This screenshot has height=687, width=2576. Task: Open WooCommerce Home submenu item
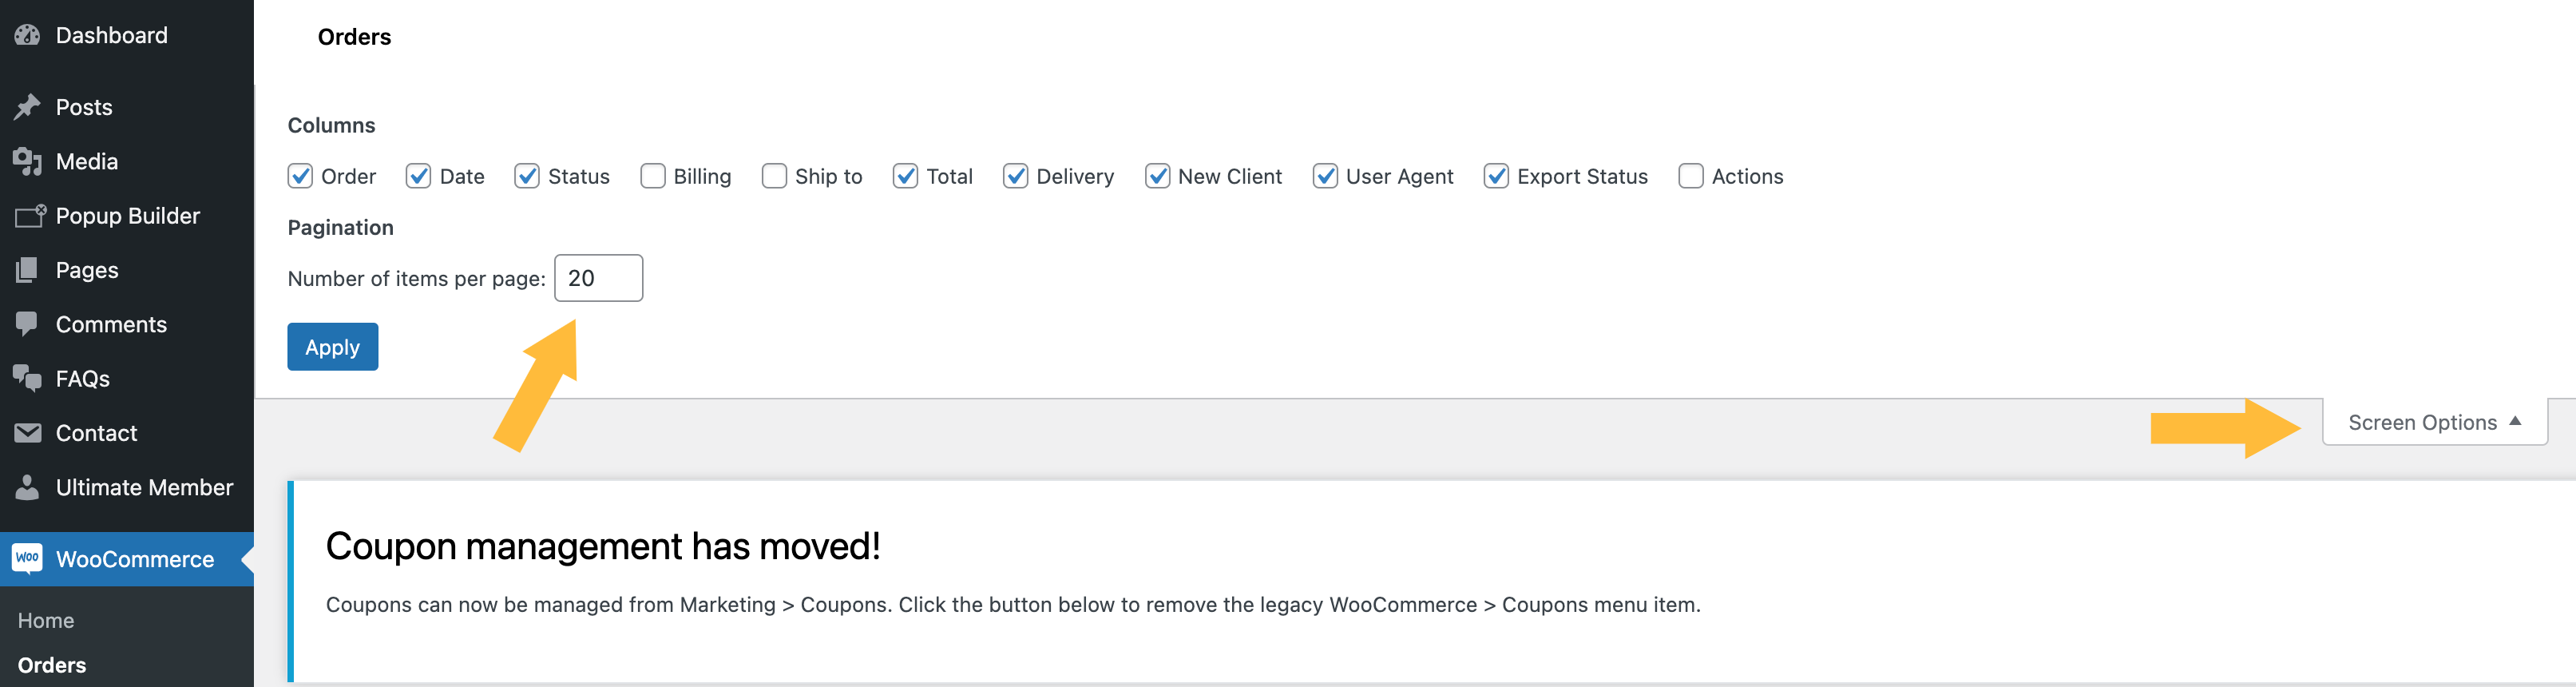[x=46, y=621]
